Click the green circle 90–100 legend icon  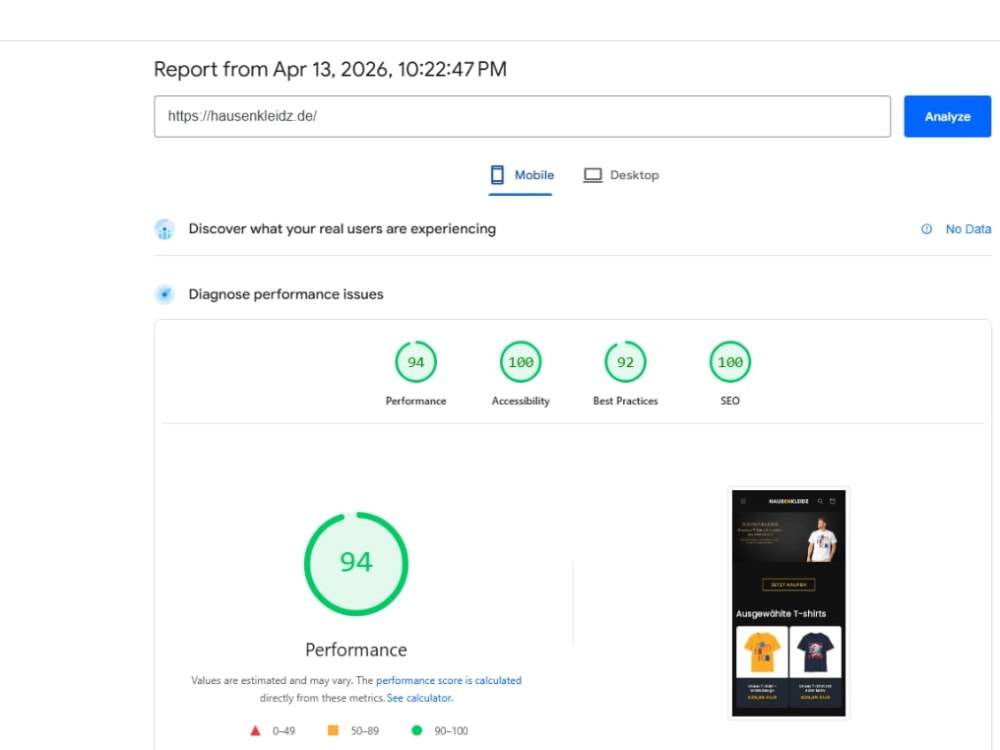[416, 730]
